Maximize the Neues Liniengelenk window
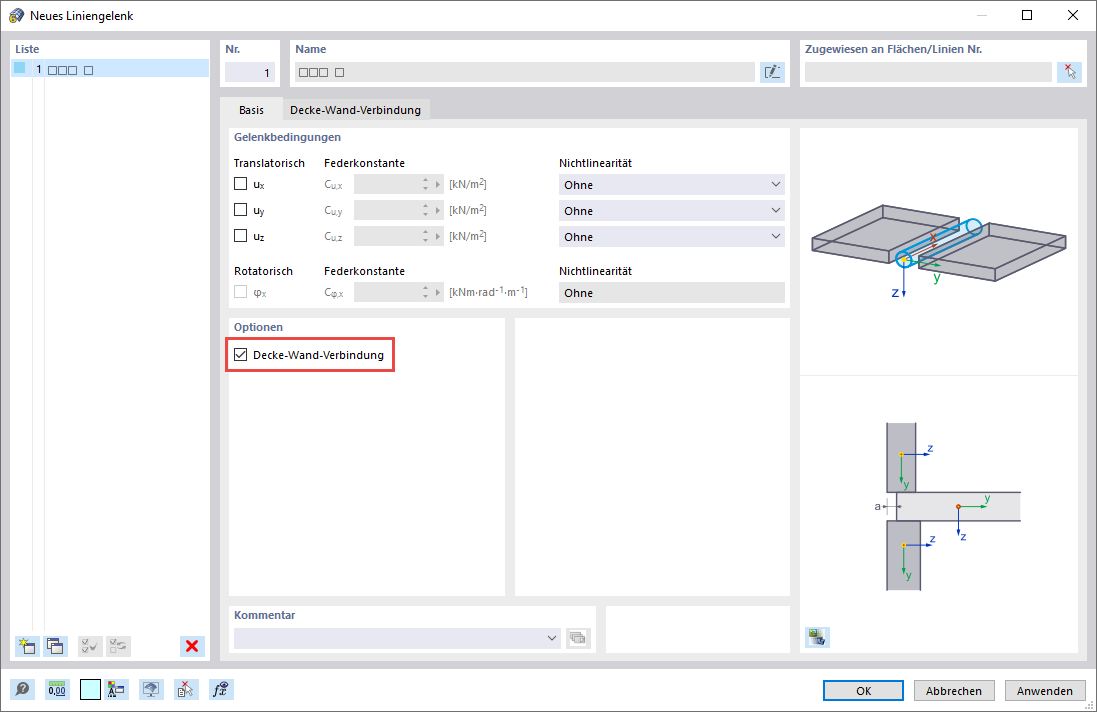Viewport: 1097px width, 712px height. tap(1026, 15)
